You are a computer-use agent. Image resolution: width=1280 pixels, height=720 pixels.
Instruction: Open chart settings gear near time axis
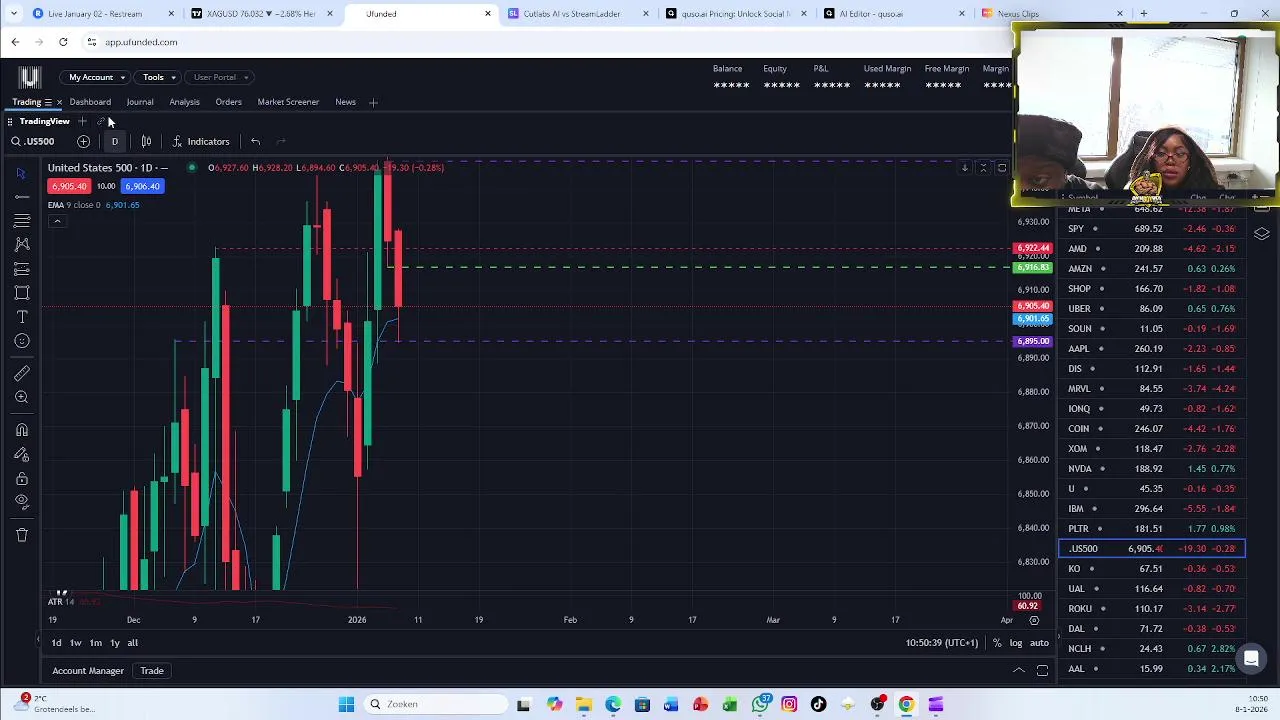click(1034, 620)
